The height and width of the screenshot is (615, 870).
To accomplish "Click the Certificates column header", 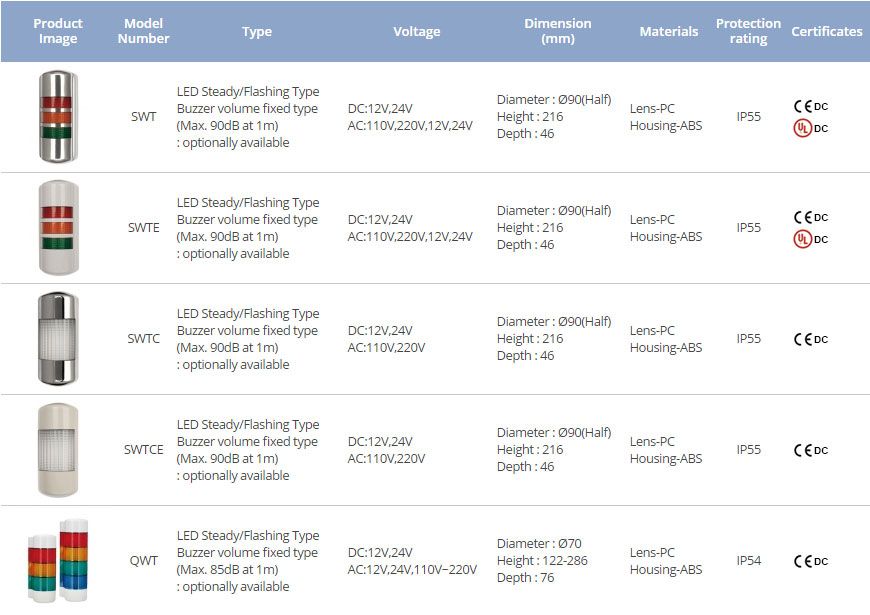I will pyautogui.click(x=826, y=32).
